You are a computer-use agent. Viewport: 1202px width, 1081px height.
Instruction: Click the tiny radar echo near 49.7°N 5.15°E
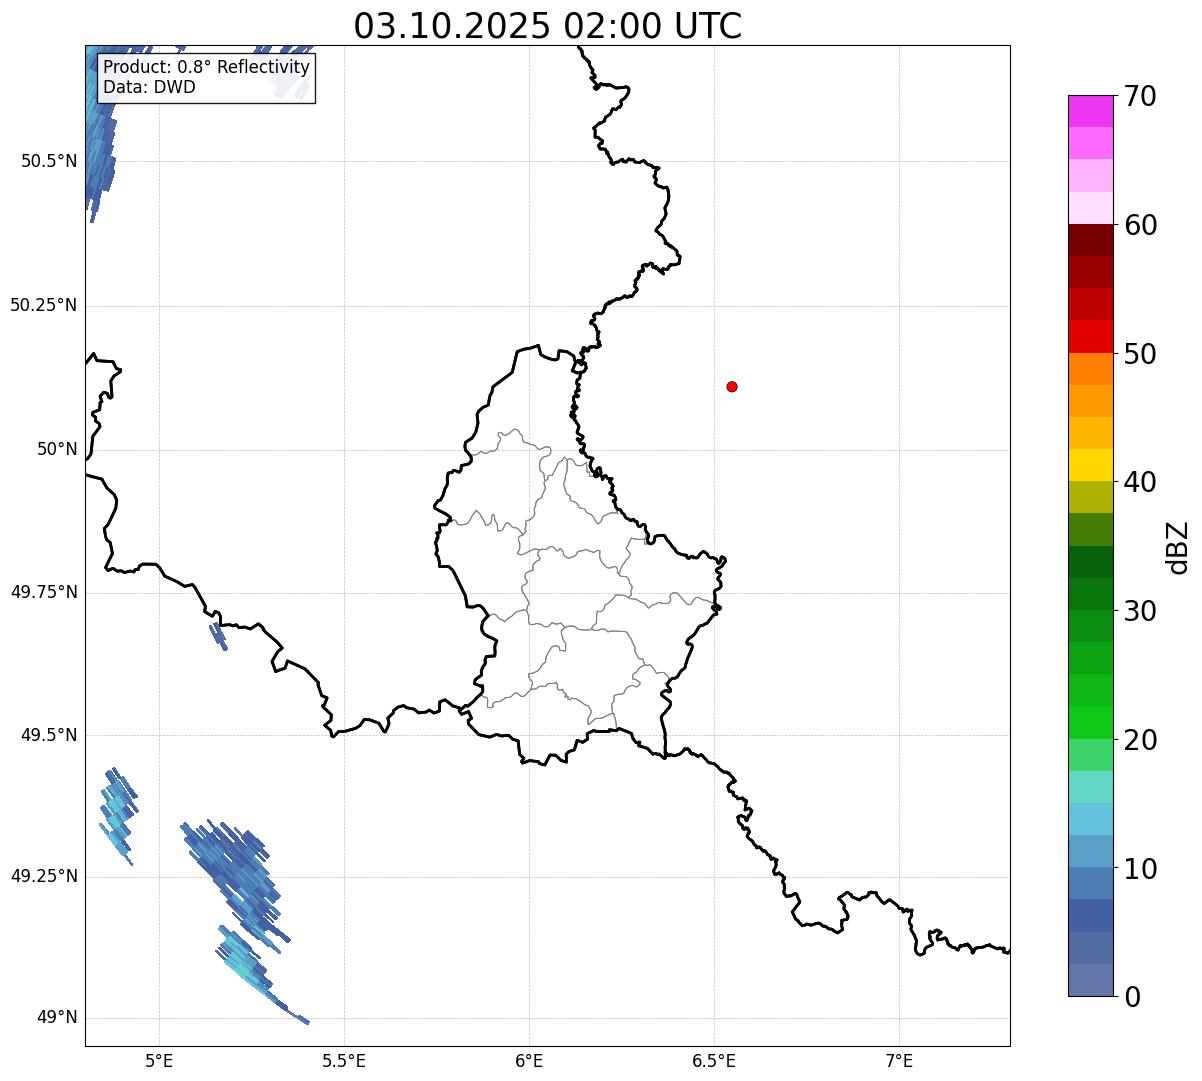[218, 636]
